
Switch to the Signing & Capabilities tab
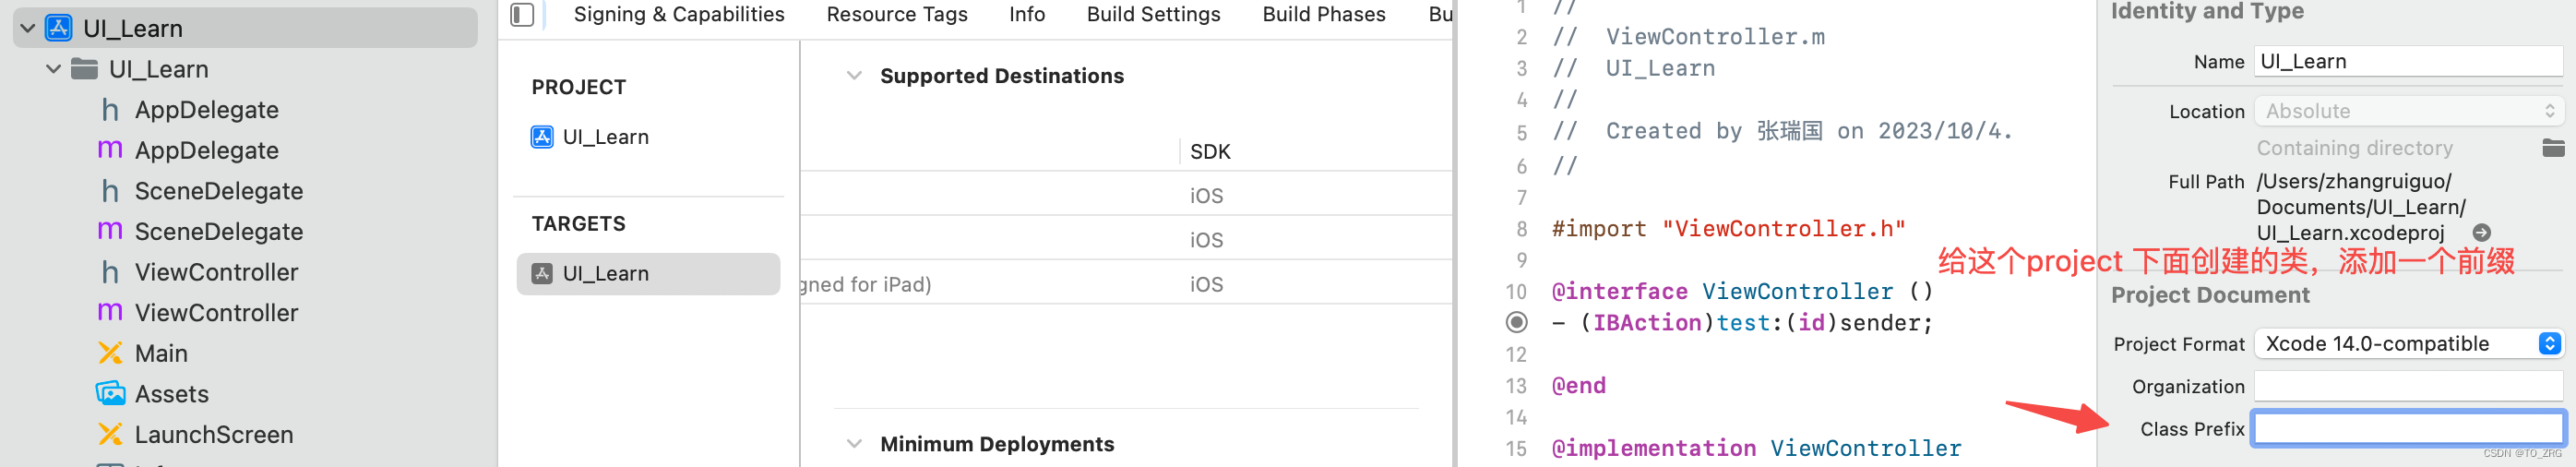[x=679, y=14]
